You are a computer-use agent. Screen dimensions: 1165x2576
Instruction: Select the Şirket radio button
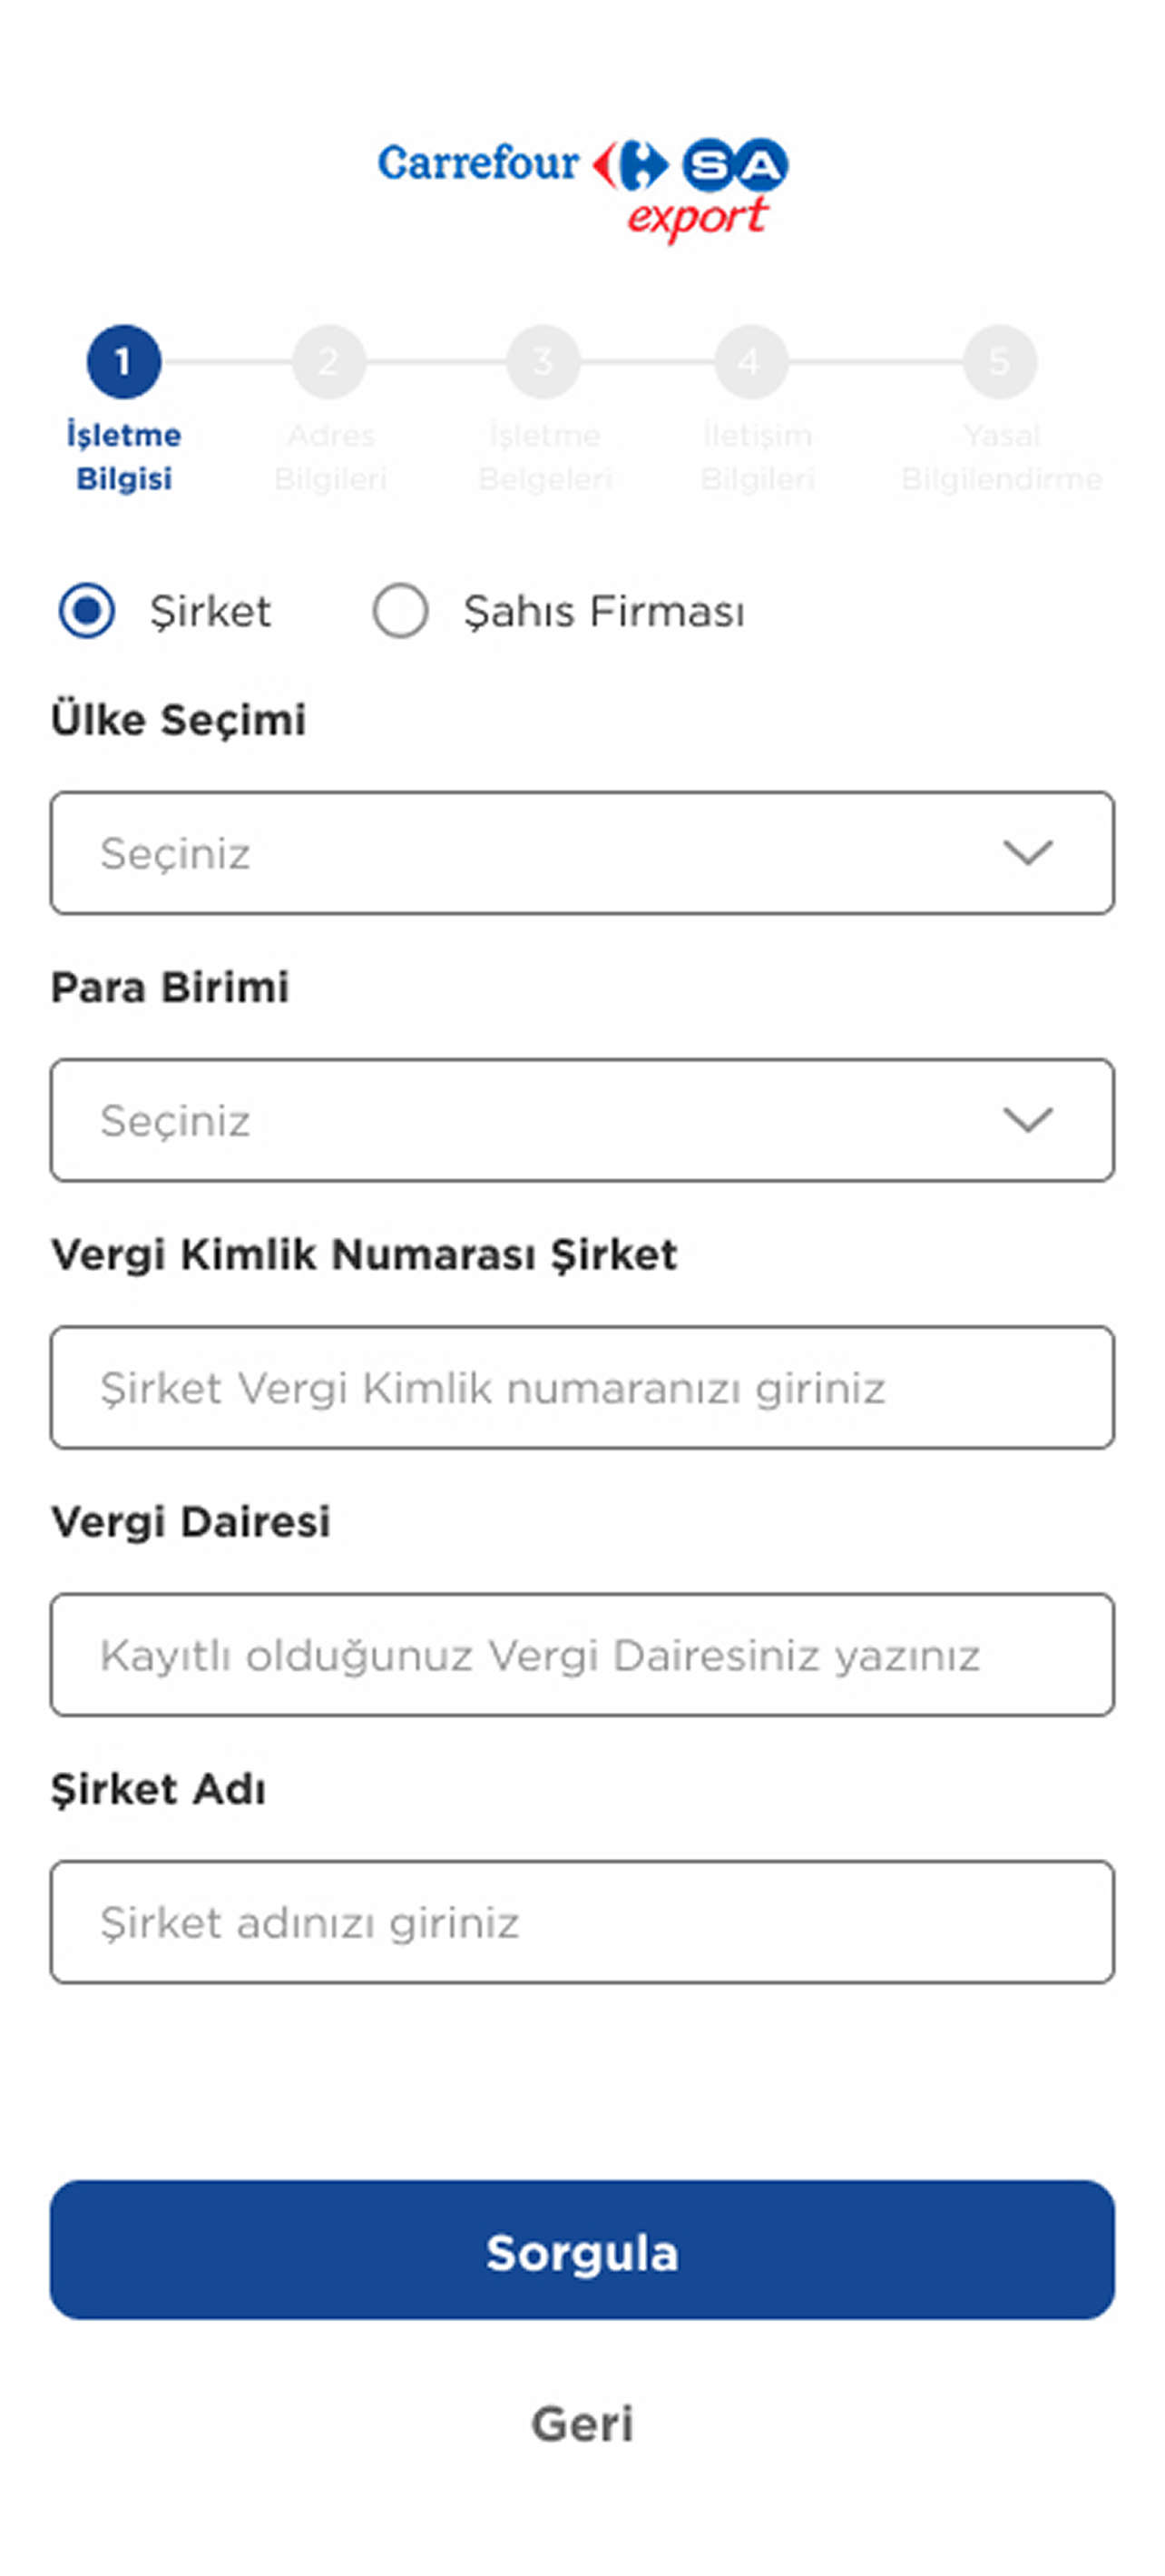click(87, 610)
